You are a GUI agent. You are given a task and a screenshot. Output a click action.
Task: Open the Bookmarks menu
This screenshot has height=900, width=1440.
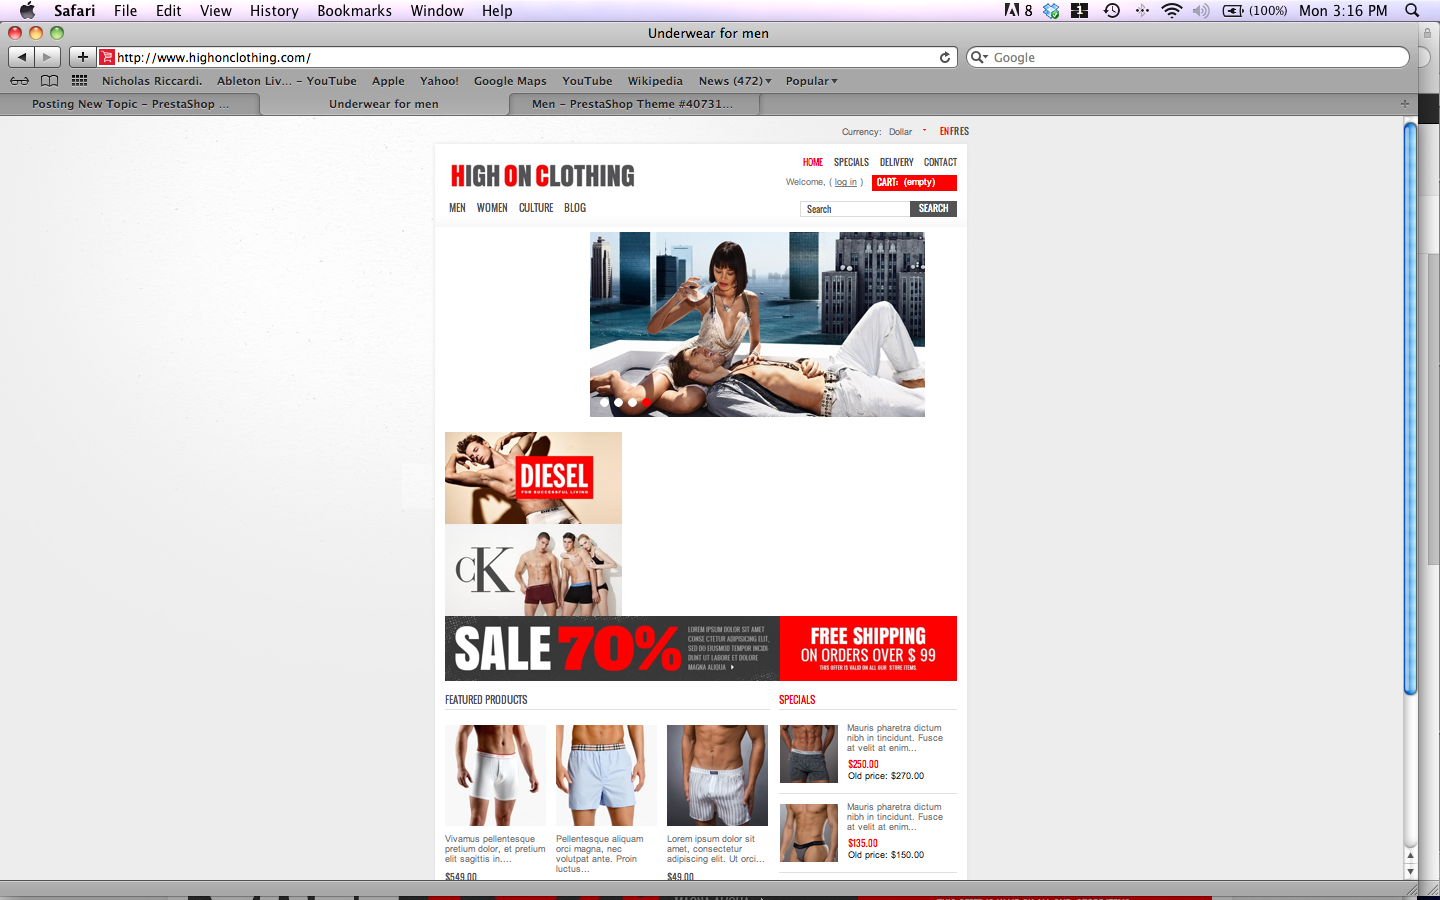coord(354,10)
